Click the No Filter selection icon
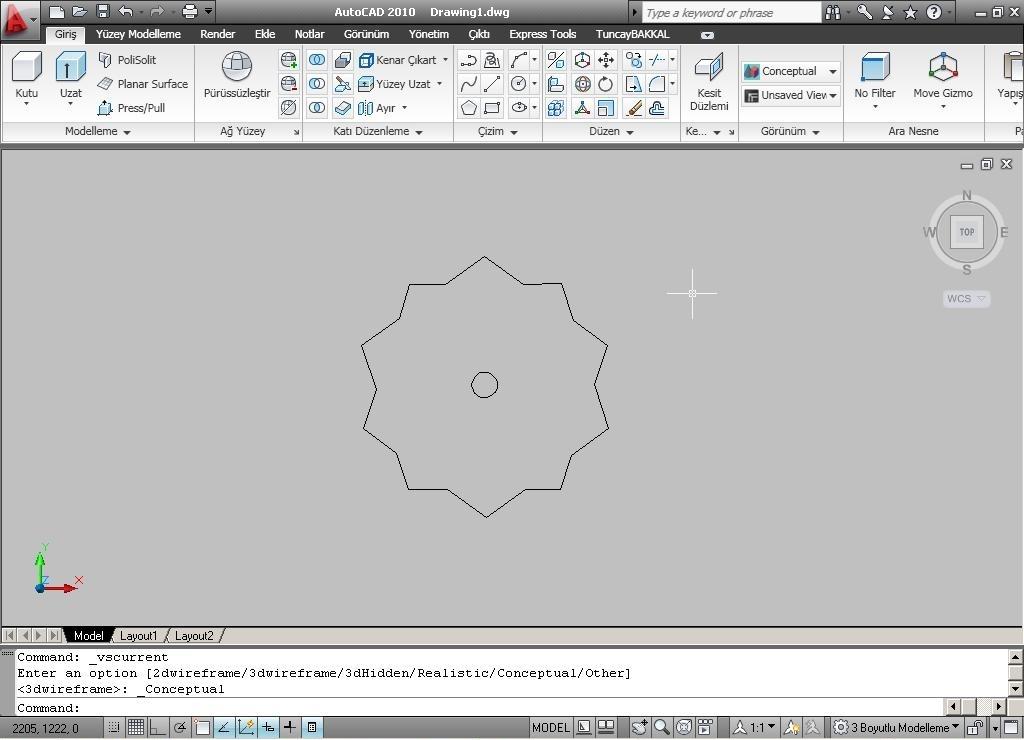1024x740 pixels. point(874,68)
